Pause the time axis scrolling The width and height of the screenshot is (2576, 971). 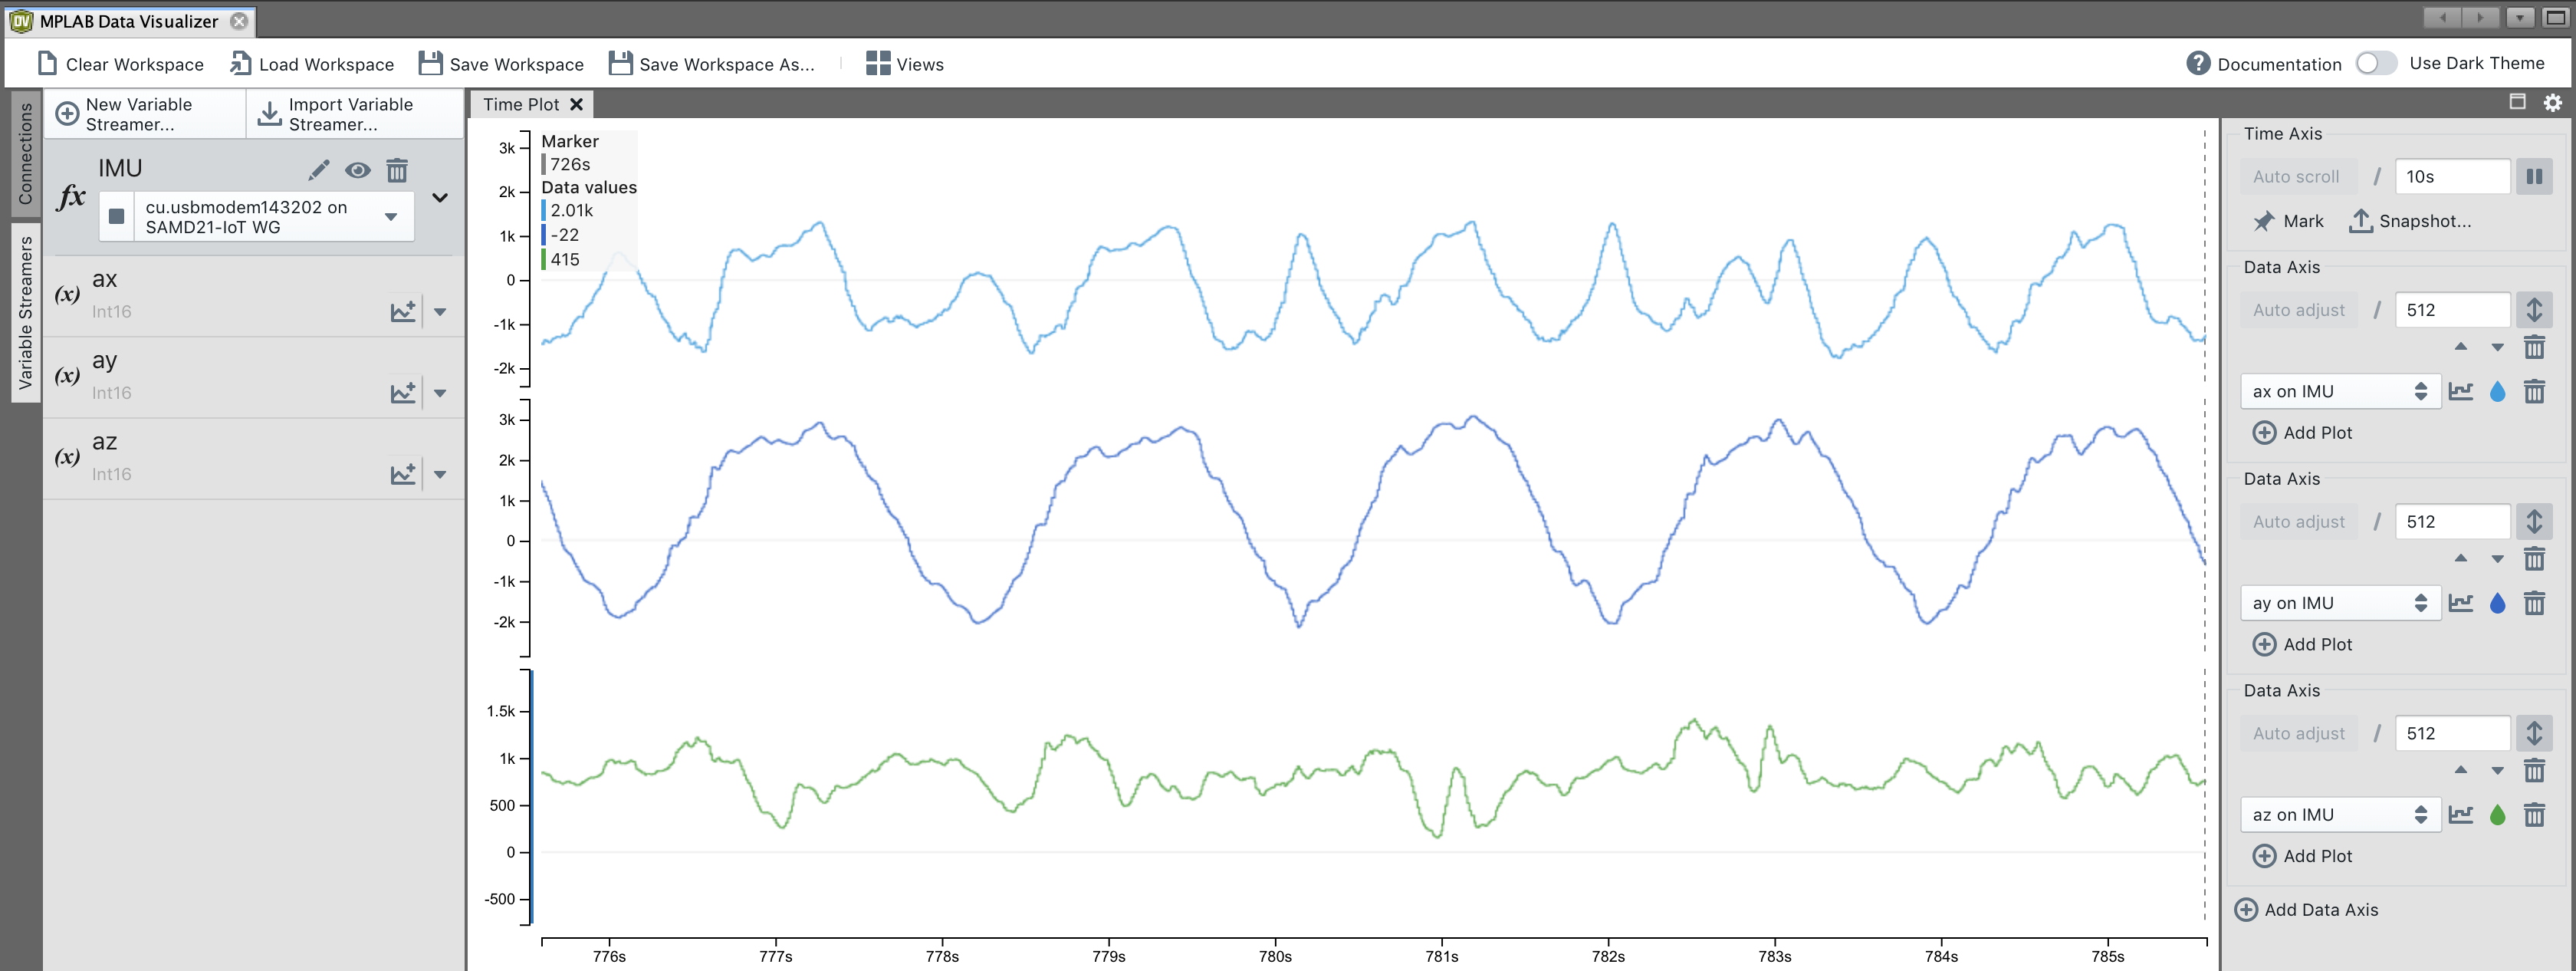click(2533, 177)
